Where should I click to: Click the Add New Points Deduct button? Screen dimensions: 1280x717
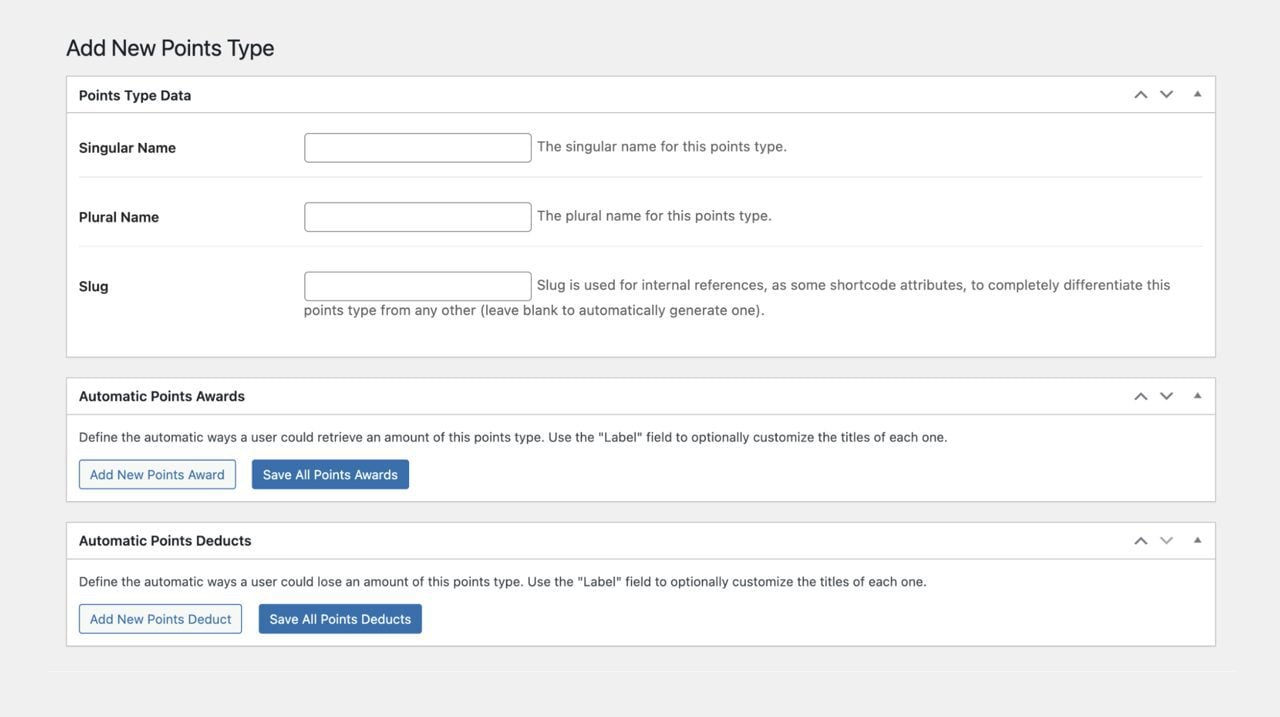click(x=160, y=617)
